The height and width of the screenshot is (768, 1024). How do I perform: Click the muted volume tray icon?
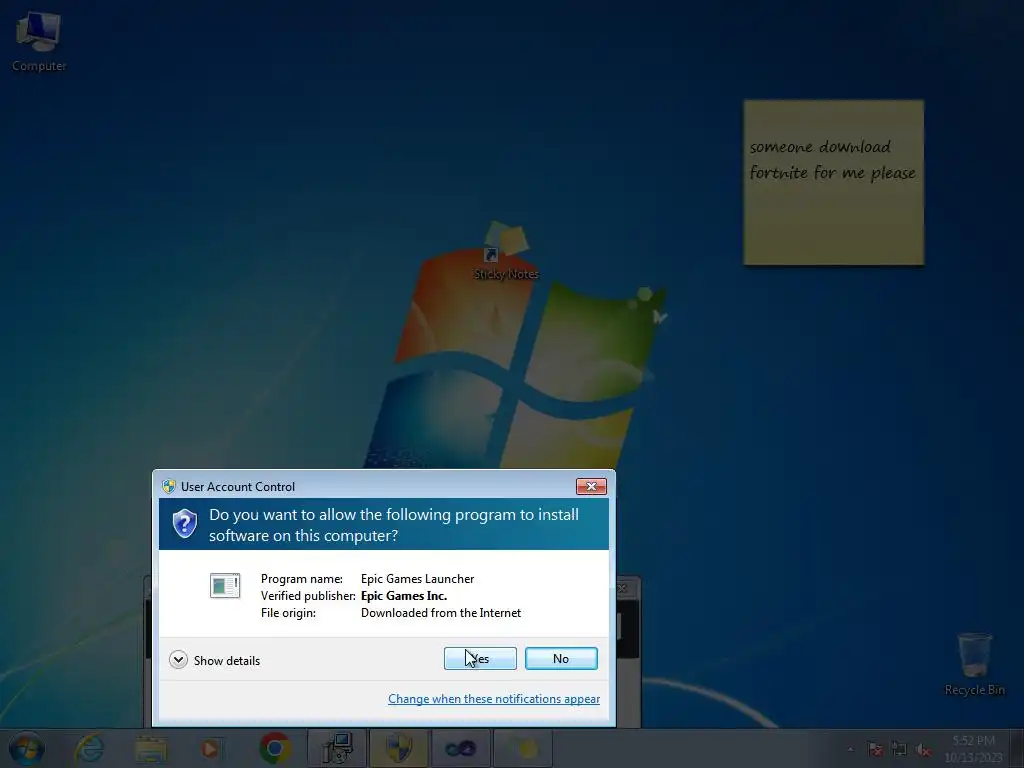pyautogui.click(x=923, y=749)
